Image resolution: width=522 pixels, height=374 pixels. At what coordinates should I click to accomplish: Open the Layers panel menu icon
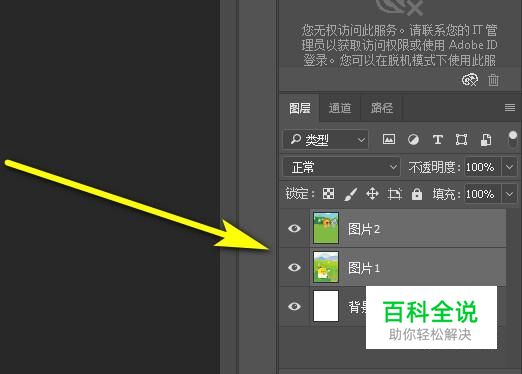[510, 107]
